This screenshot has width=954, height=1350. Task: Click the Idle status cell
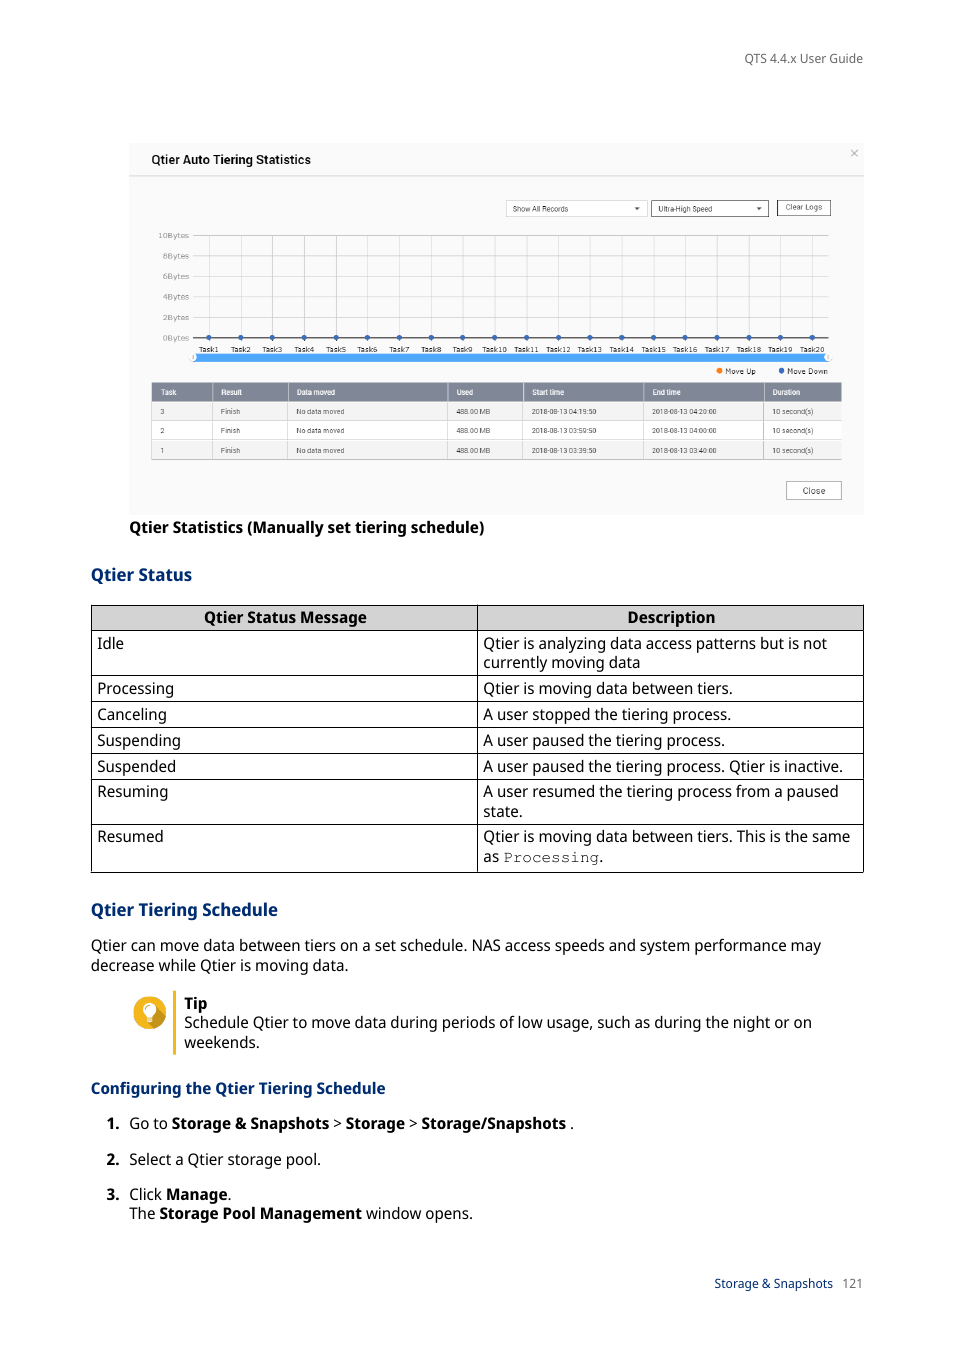[x=284, y=653]
